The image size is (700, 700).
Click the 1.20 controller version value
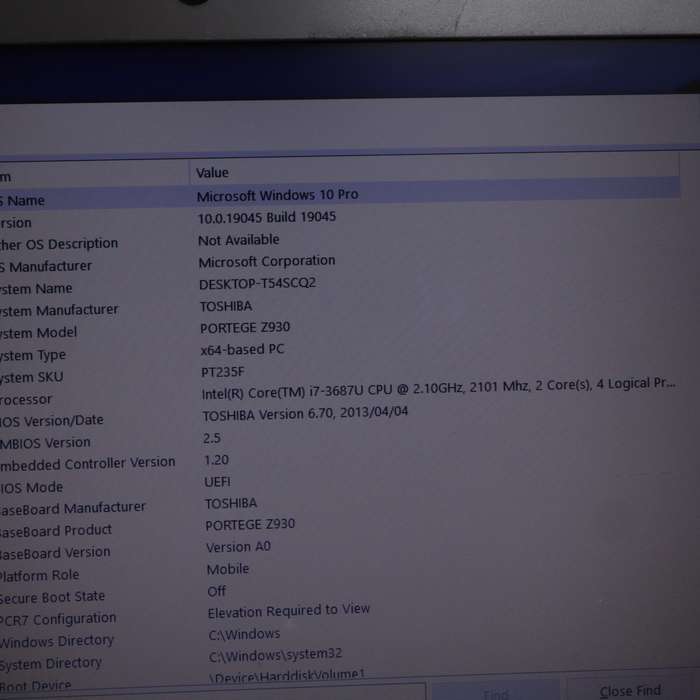point(216,460)
